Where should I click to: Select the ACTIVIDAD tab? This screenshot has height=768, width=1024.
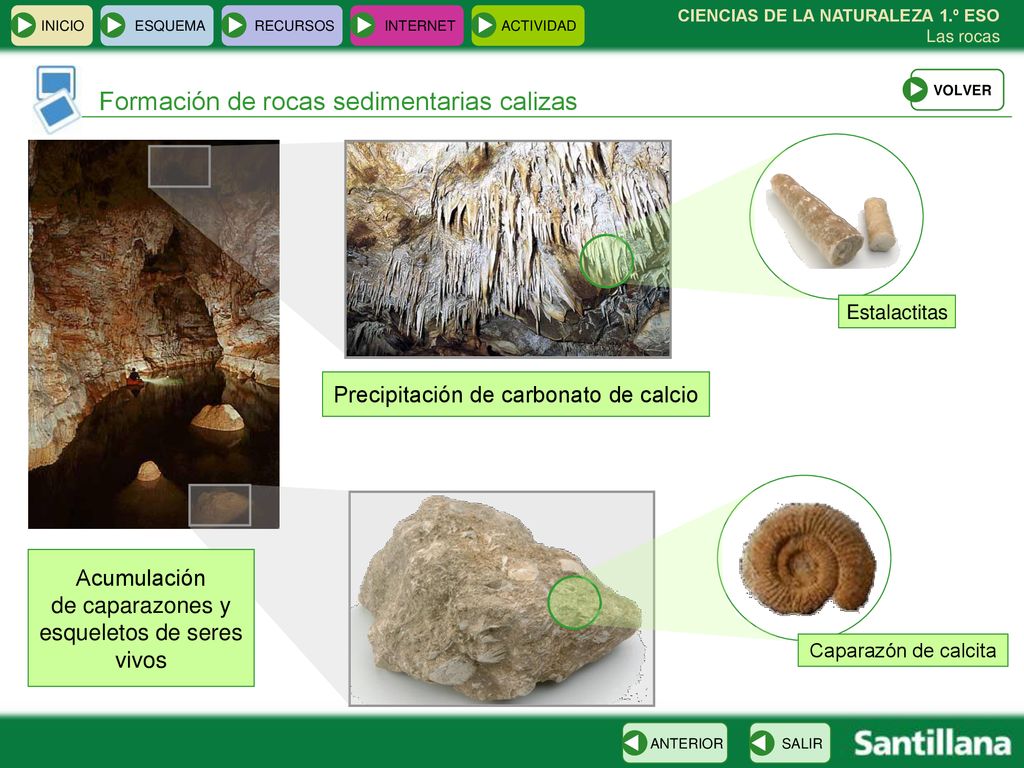click(528, 25)
